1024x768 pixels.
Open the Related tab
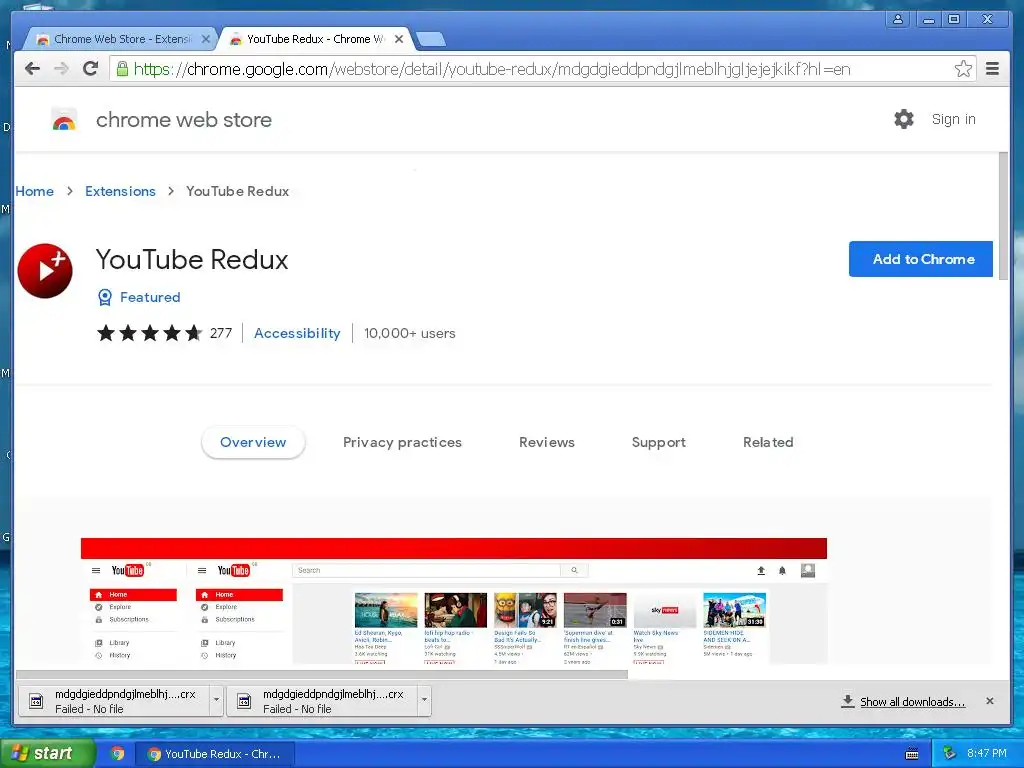[x=768, y=442]
